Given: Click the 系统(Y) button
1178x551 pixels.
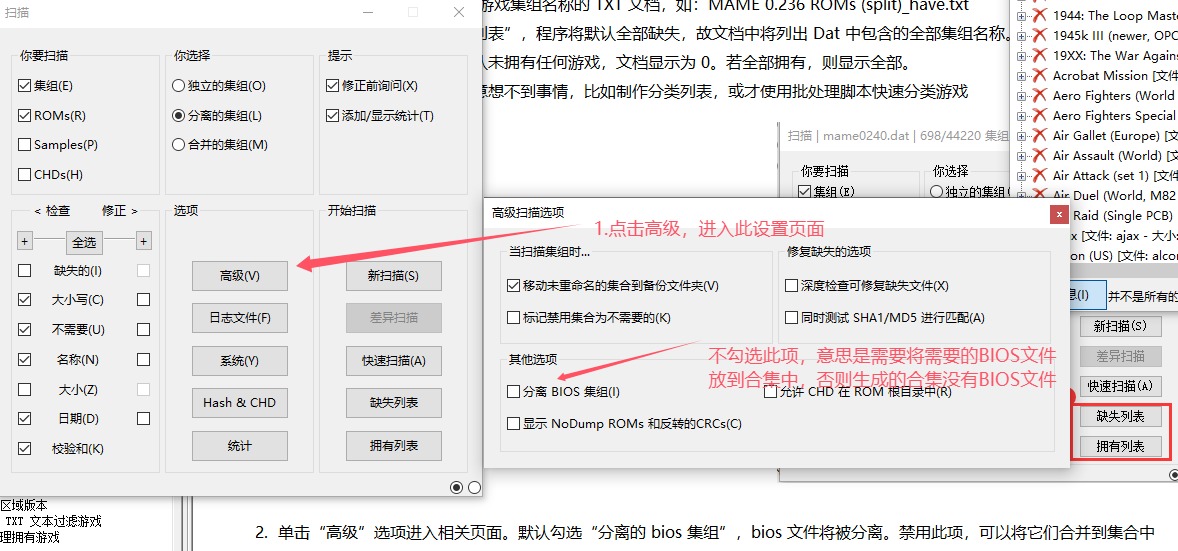Looking at the screenshot, I should pyautogui.click(x=240, y=361).
